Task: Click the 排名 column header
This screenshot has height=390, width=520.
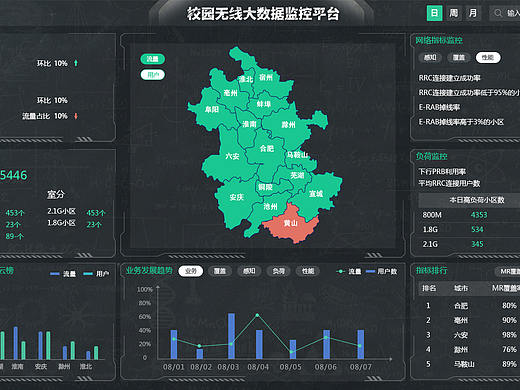Action: pos(429,288)
